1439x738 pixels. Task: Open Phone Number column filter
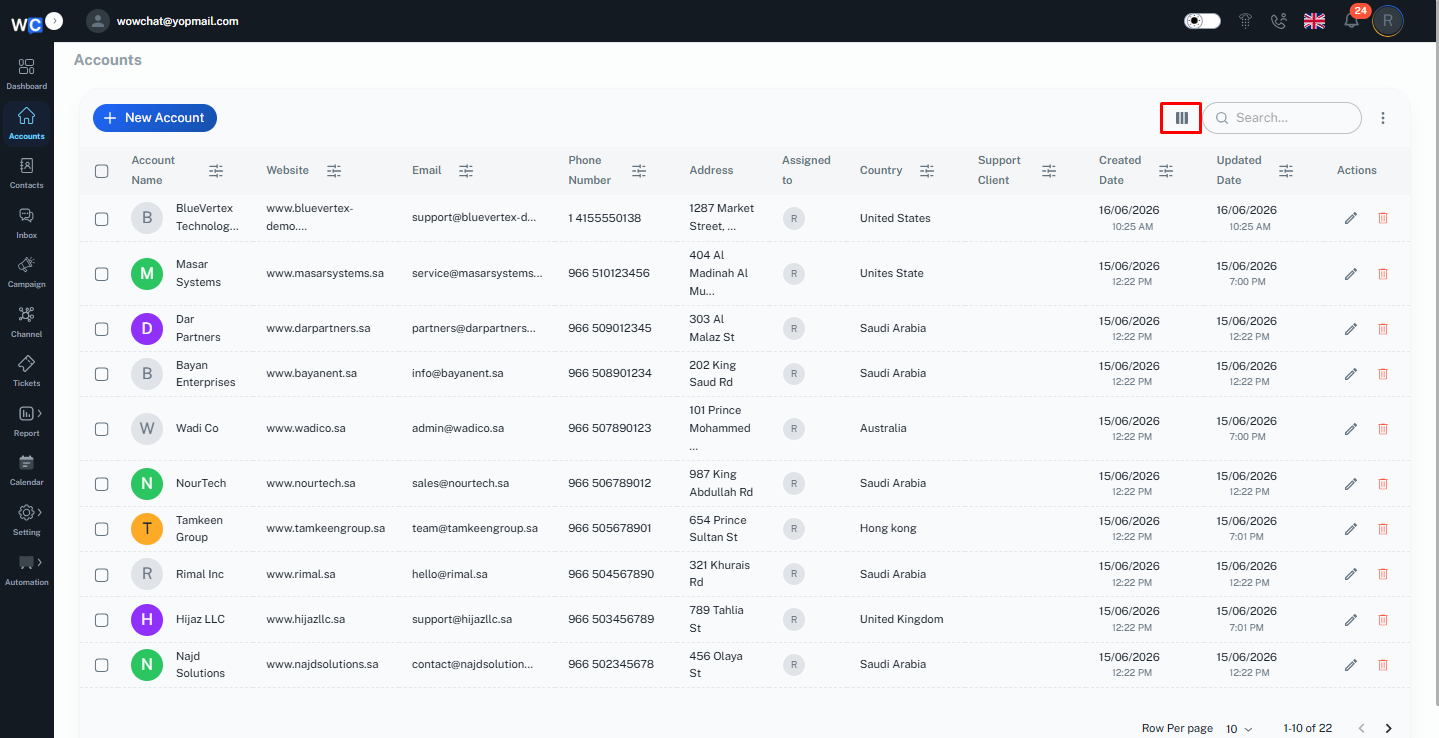coord(639,171)
